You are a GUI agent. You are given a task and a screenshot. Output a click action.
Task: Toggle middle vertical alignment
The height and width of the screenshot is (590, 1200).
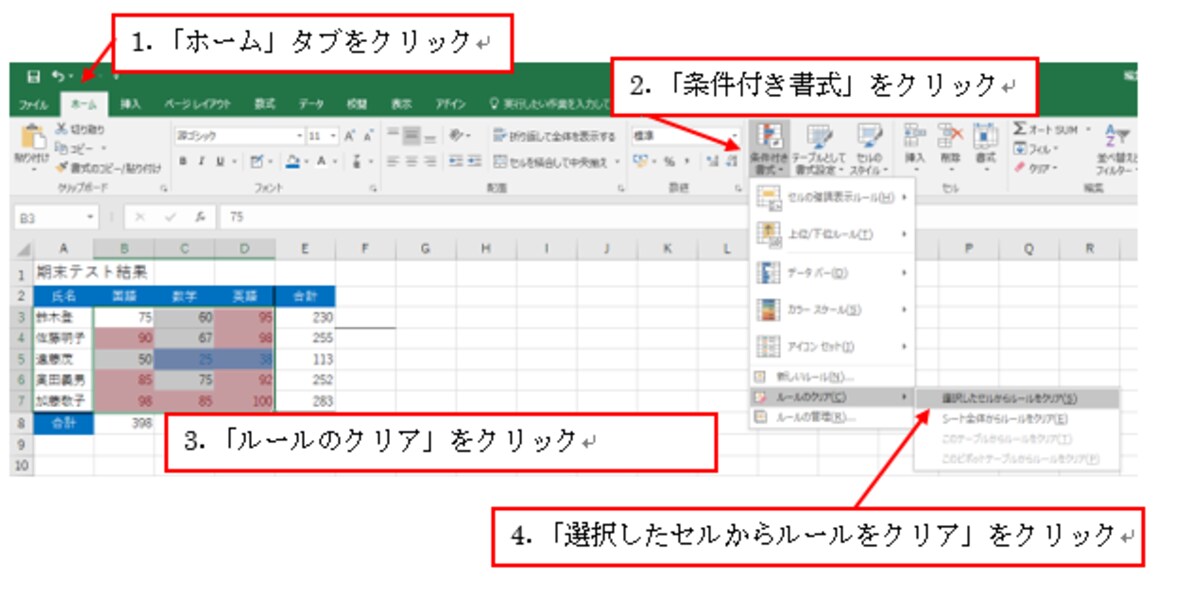click(411, 135)
